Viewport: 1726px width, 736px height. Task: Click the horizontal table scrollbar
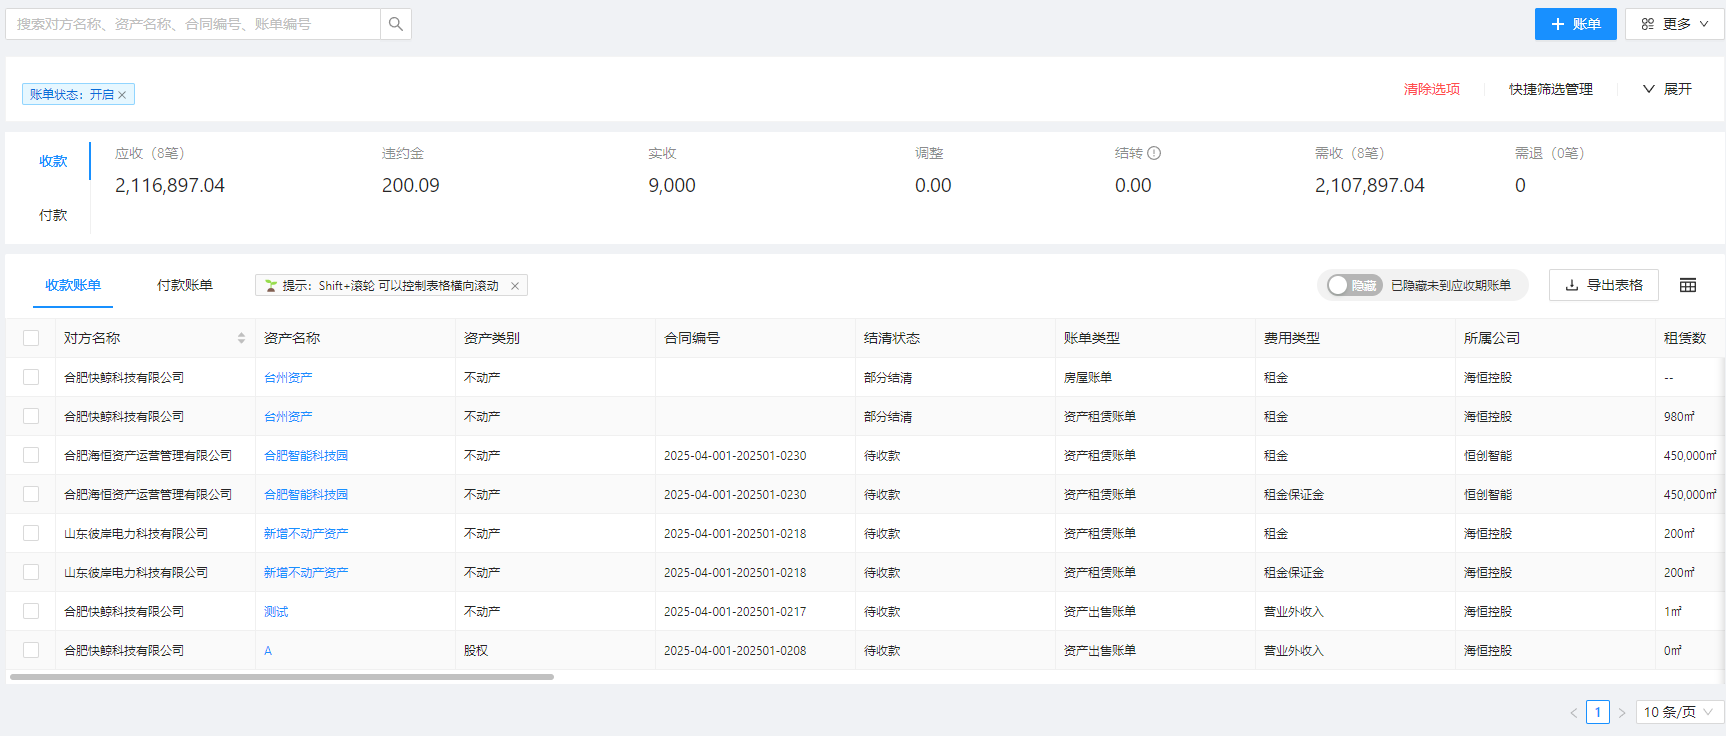[282, 677]
